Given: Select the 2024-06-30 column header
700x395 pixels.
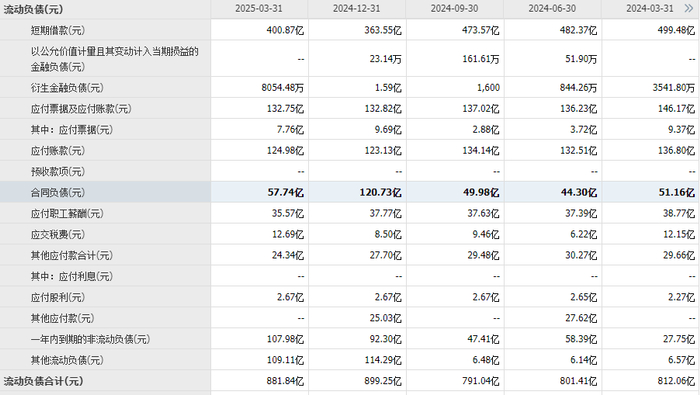Looking at the screenshot, I should coord(552,8).
